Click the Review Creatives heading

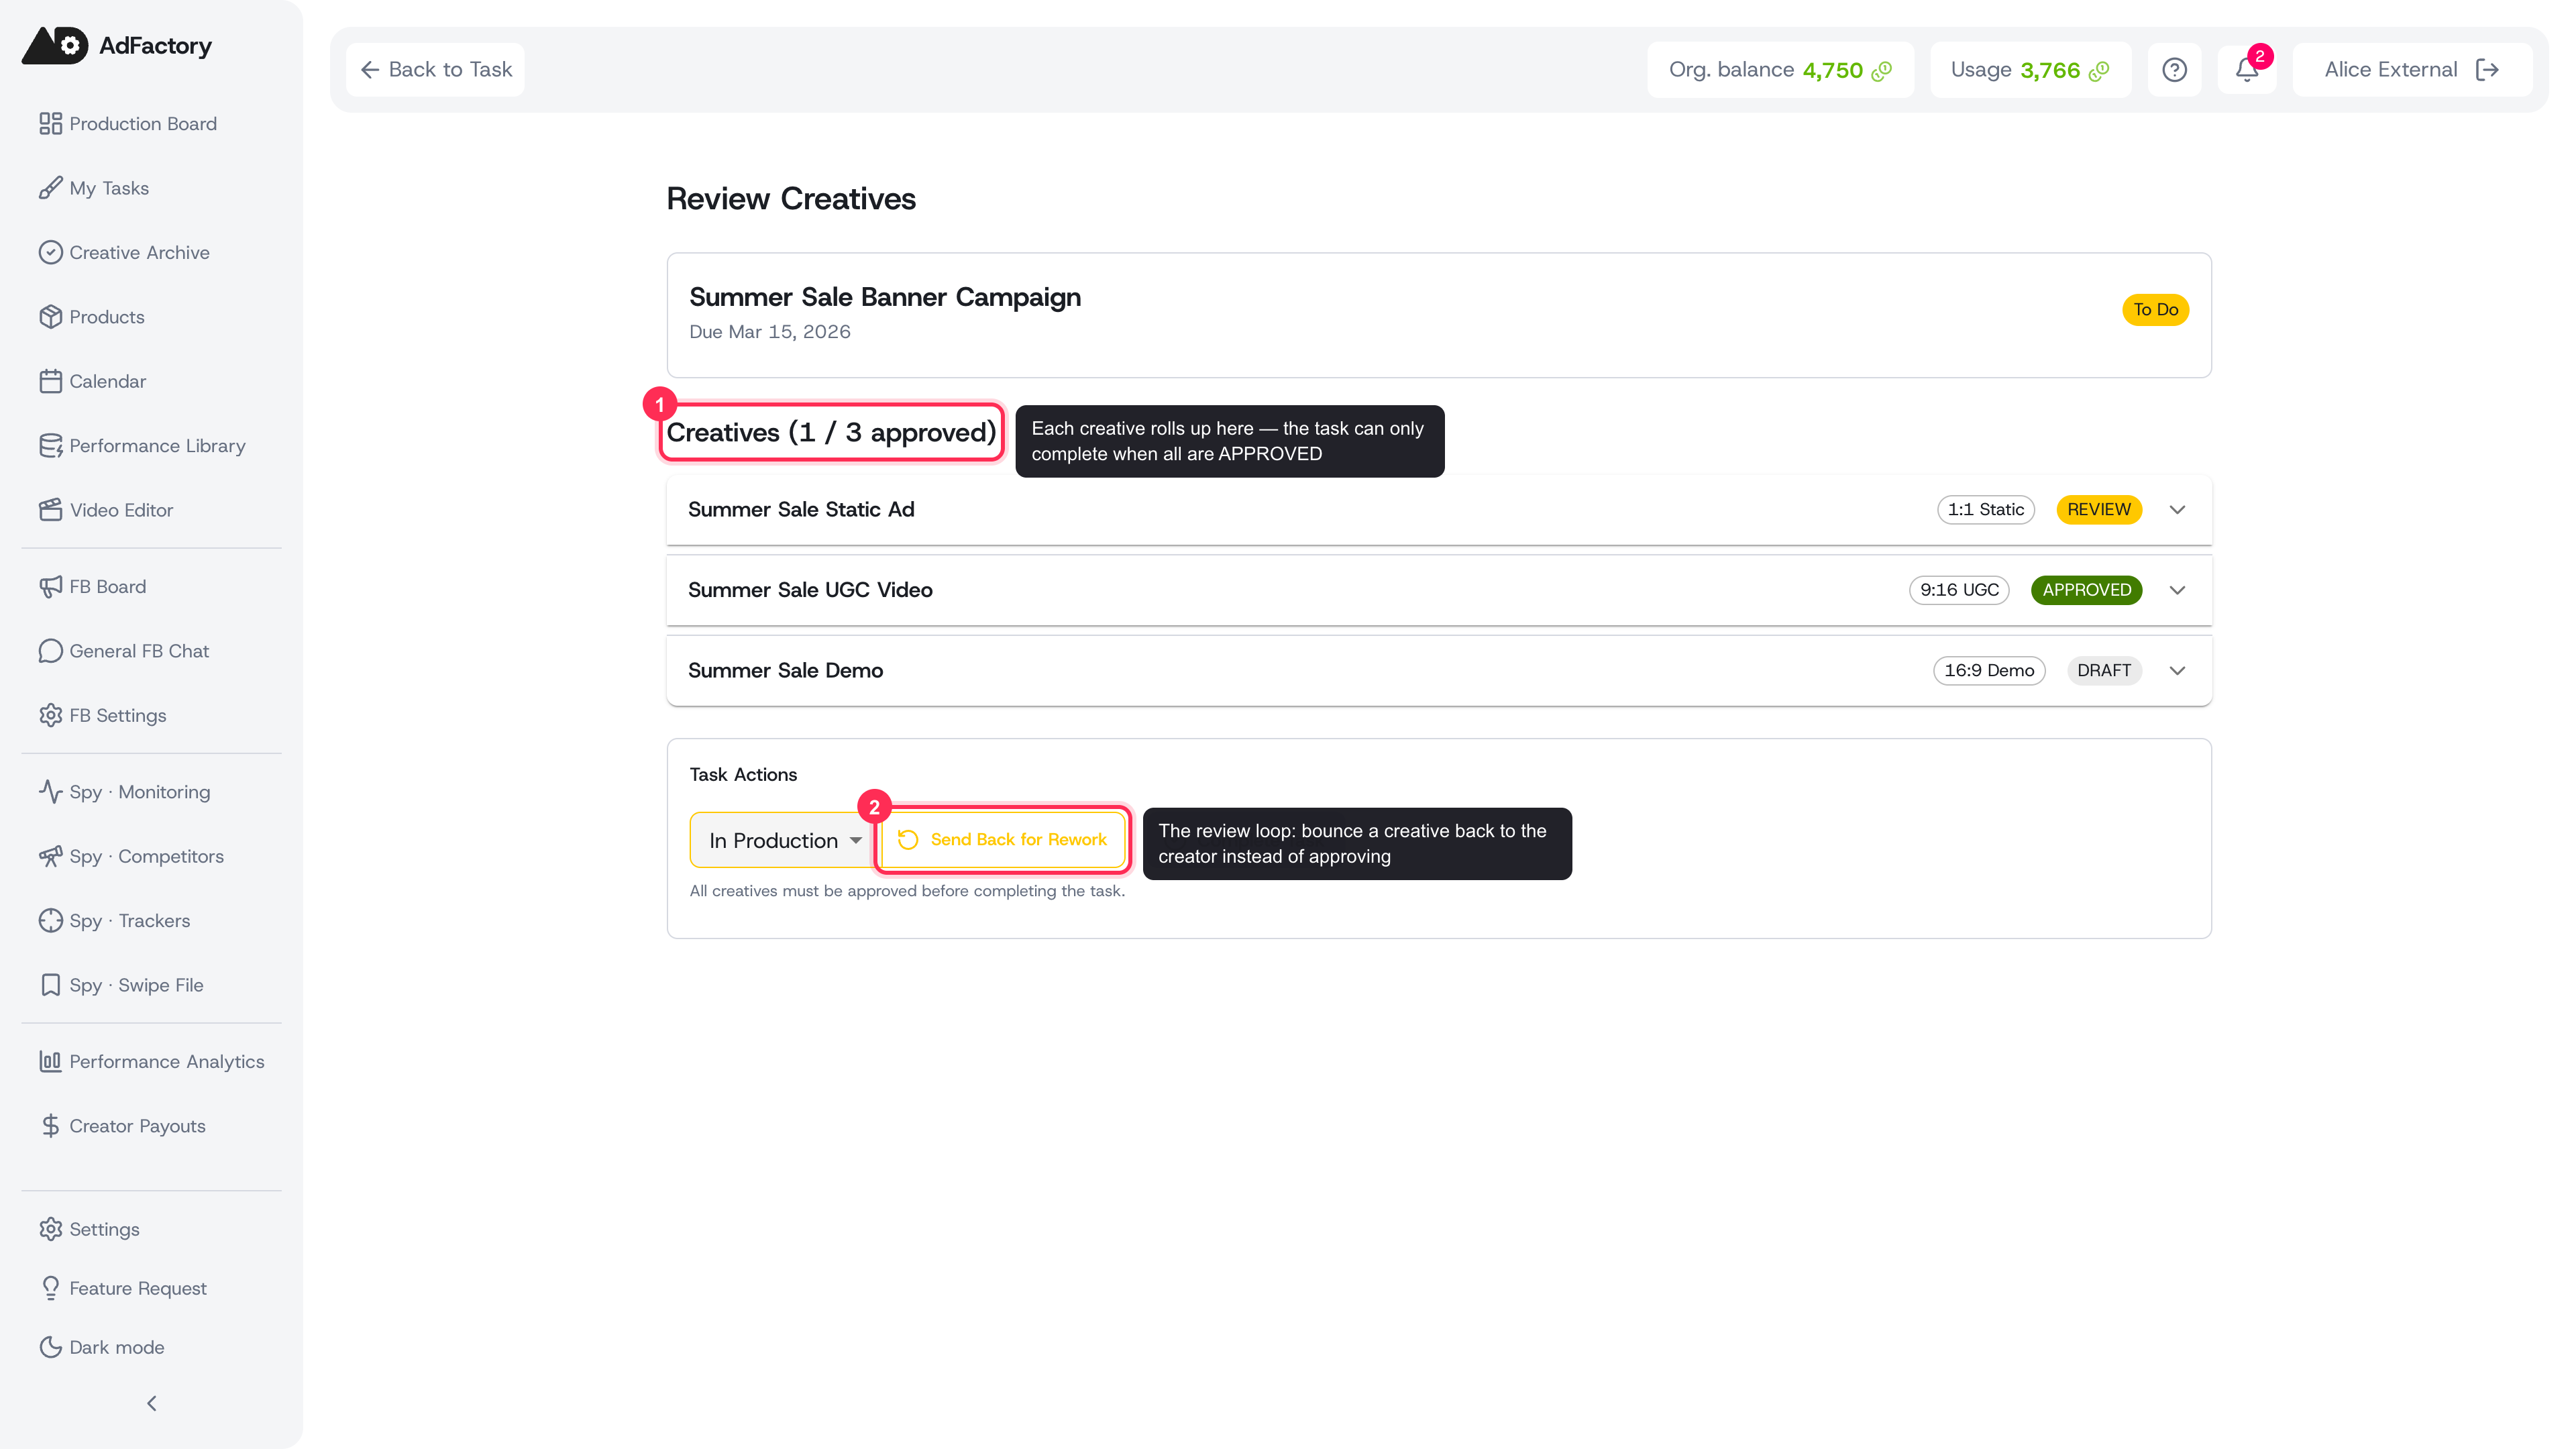pos(791,199)
